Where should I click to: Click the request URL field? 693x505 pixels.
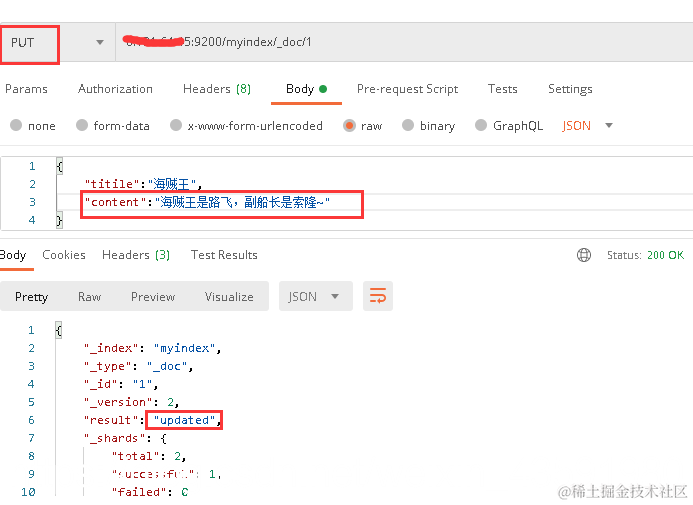point(404,42)
